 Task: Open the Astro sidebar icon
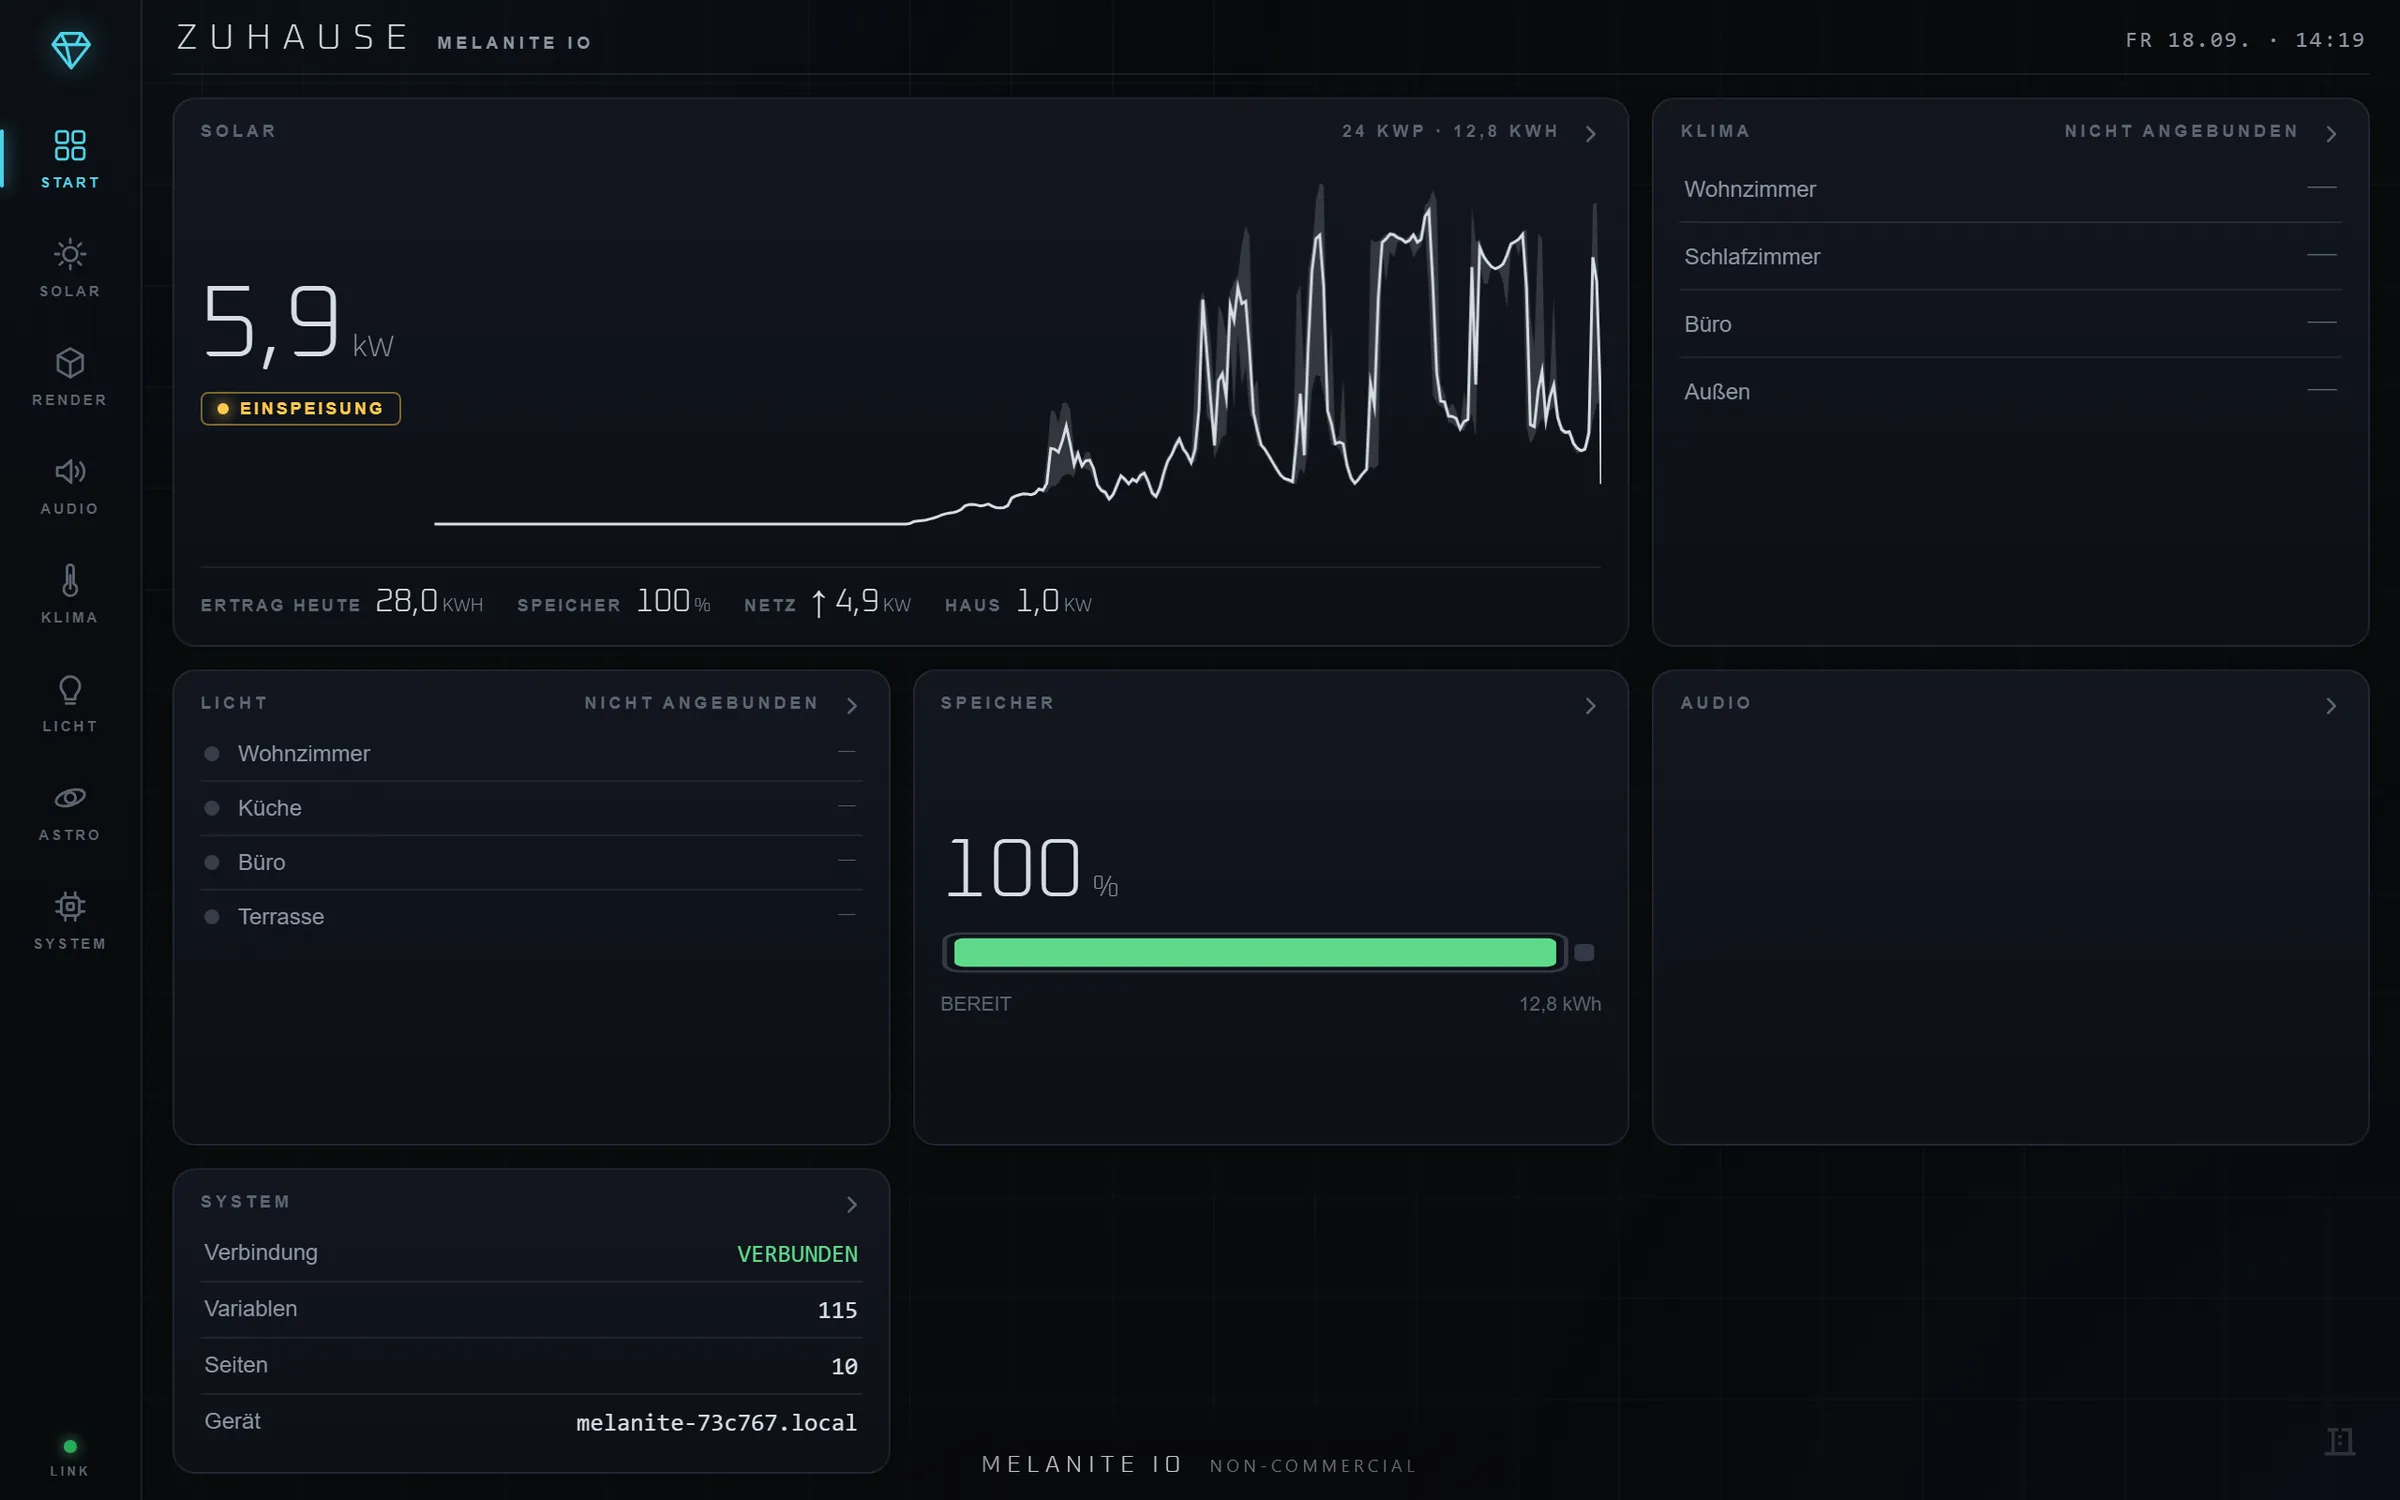pyautogui.click(x=70, y=813)
